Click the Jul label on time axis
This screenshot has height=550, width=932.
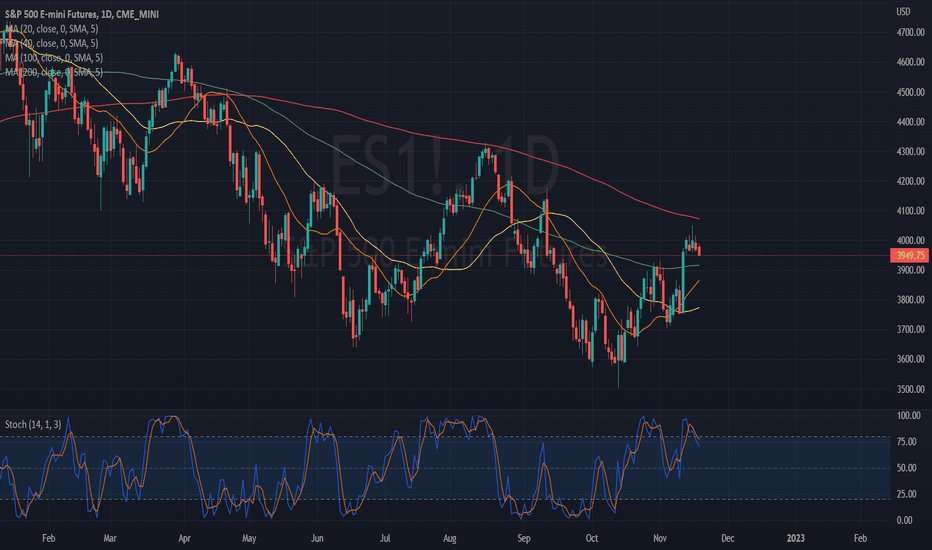coord(385,538)
